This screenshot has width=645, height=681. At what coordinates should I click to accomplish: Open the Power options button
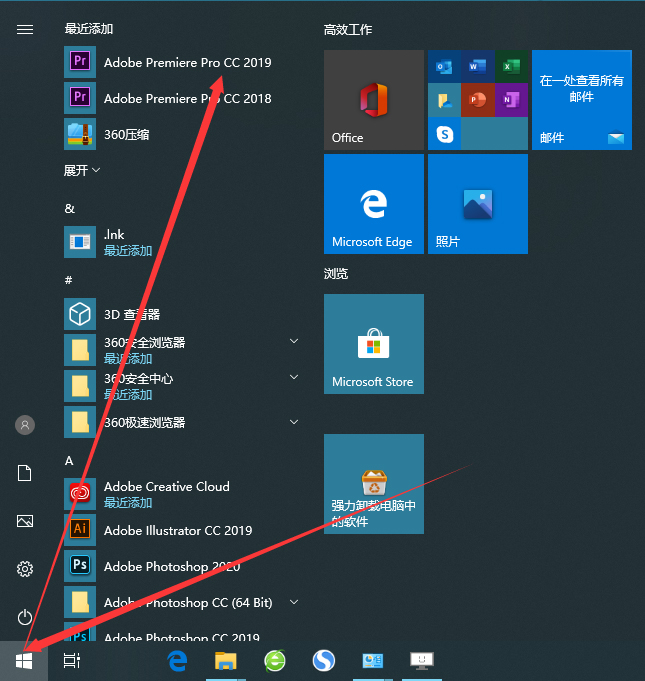click(25, 617)
